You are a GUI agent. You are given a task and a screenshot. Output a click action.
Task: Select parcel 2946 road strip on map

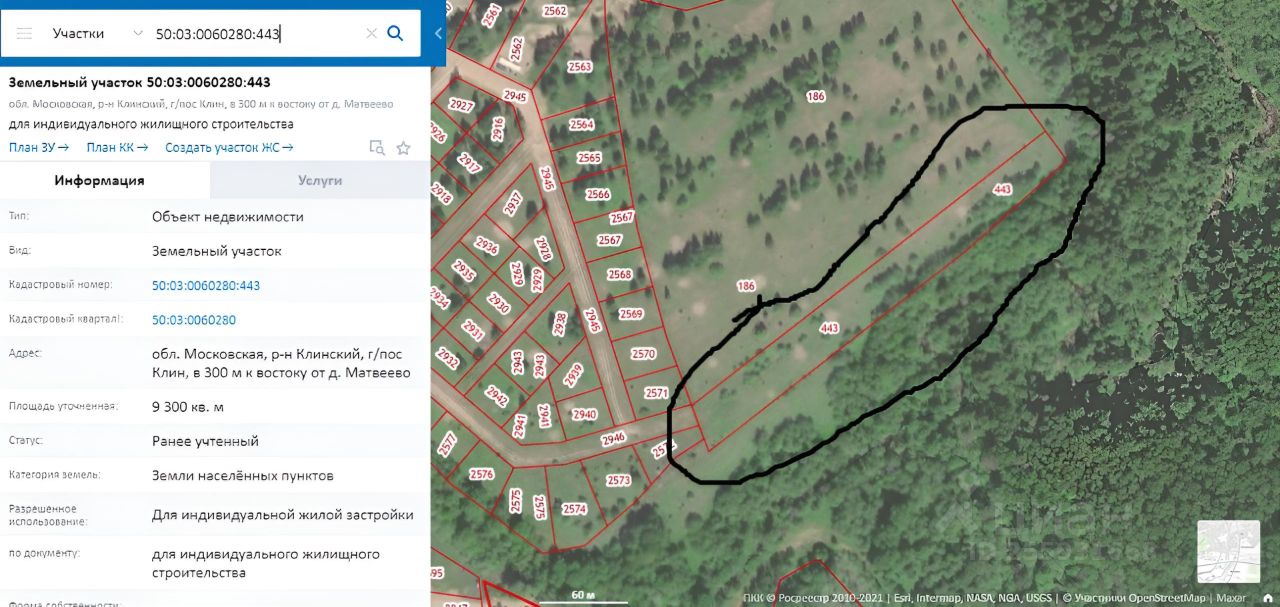[x=613, y=438]
